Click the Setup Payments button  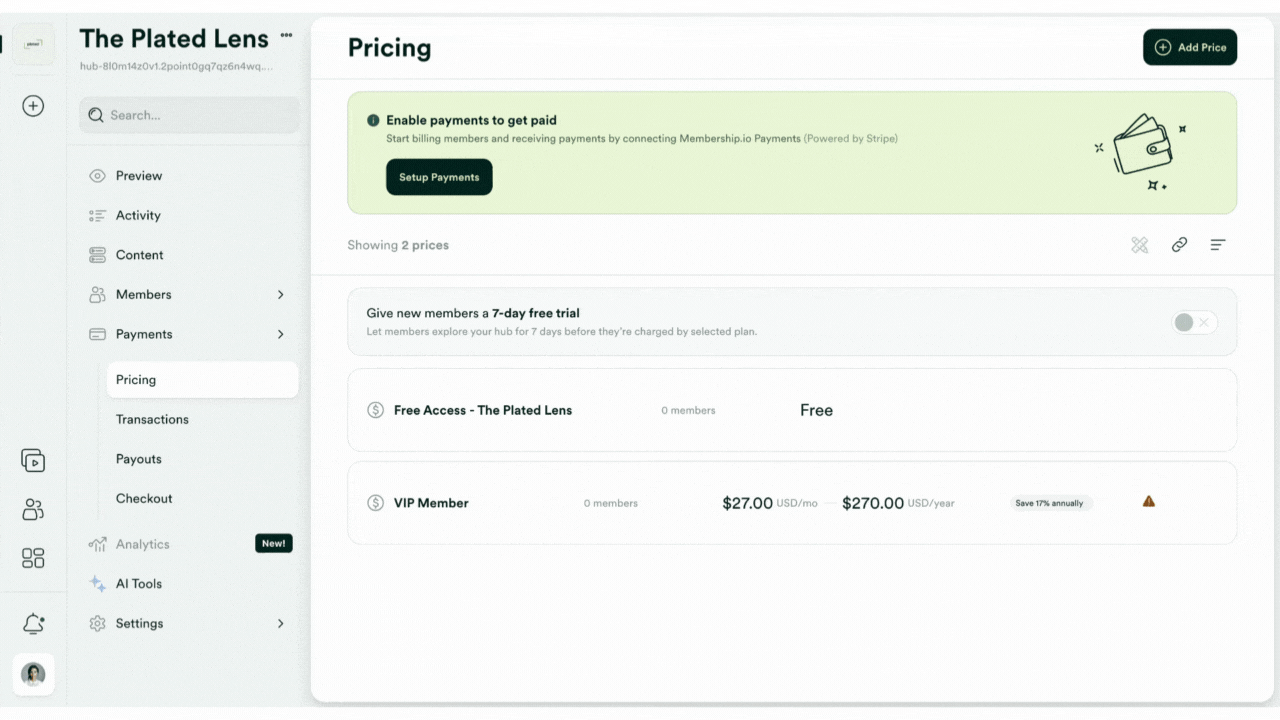[x=439, y=177]
